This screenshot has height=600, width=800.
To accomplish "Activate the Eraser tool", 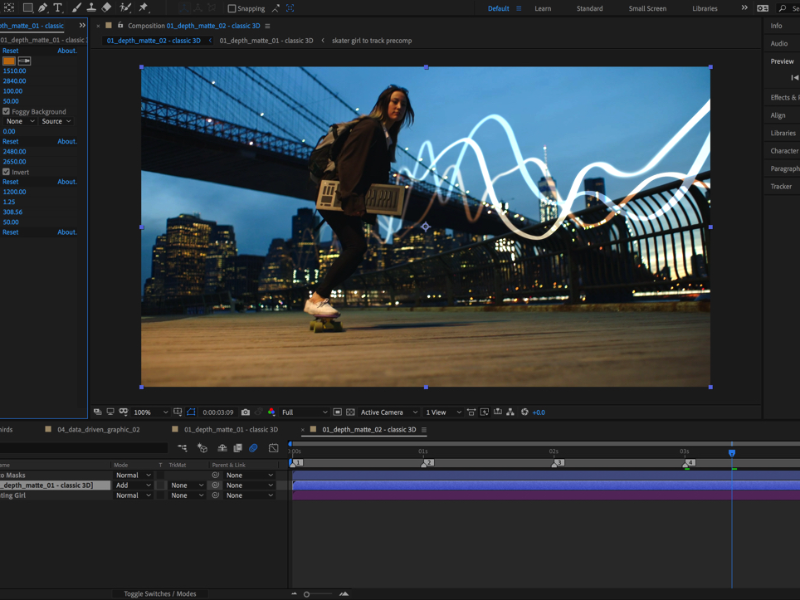I will [x=106, y=8].
